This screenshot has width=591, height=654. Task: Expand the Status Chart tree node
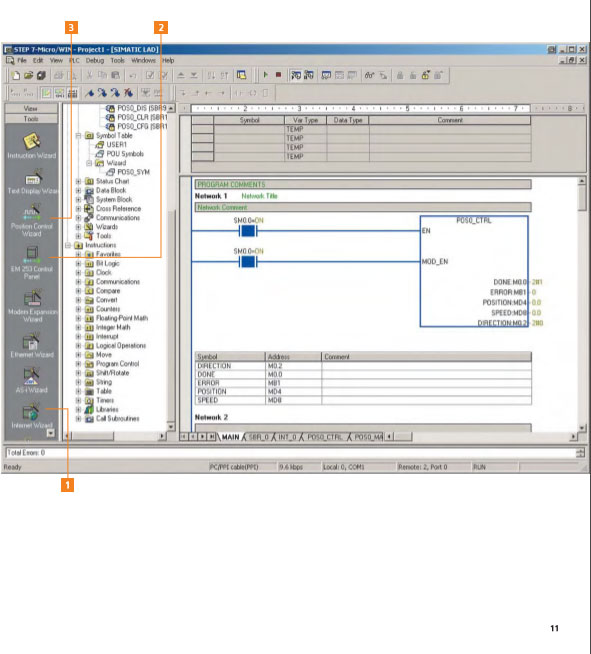(x=78, y=181)
